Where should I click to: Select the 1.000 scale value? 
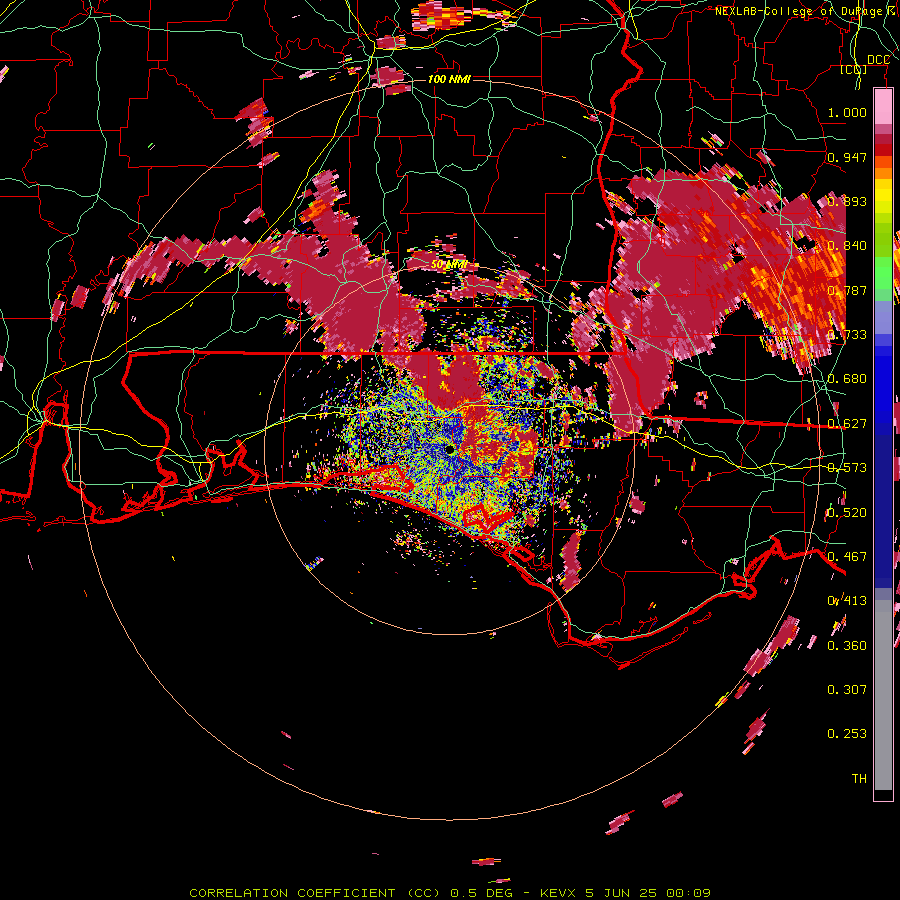point(847,112)
